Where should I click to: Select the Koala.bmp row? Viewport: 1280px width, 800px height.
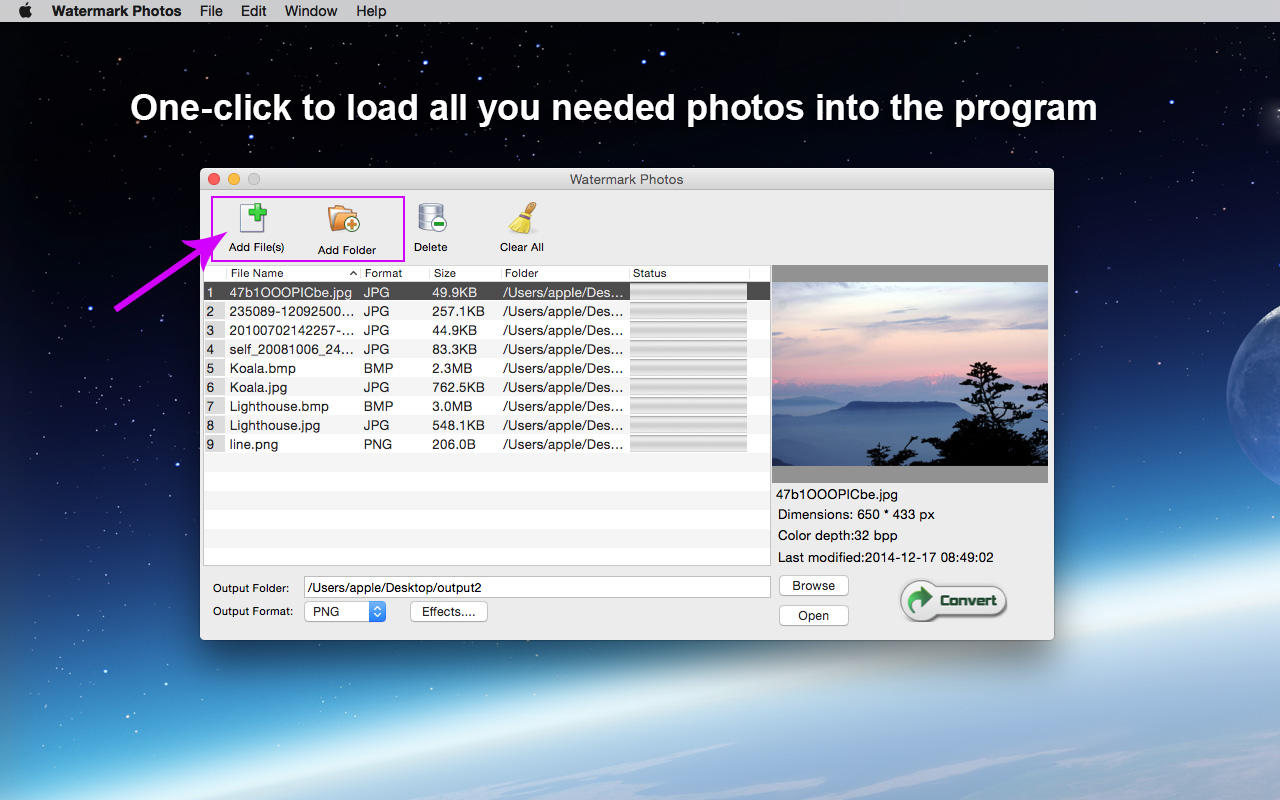[263, 368]
